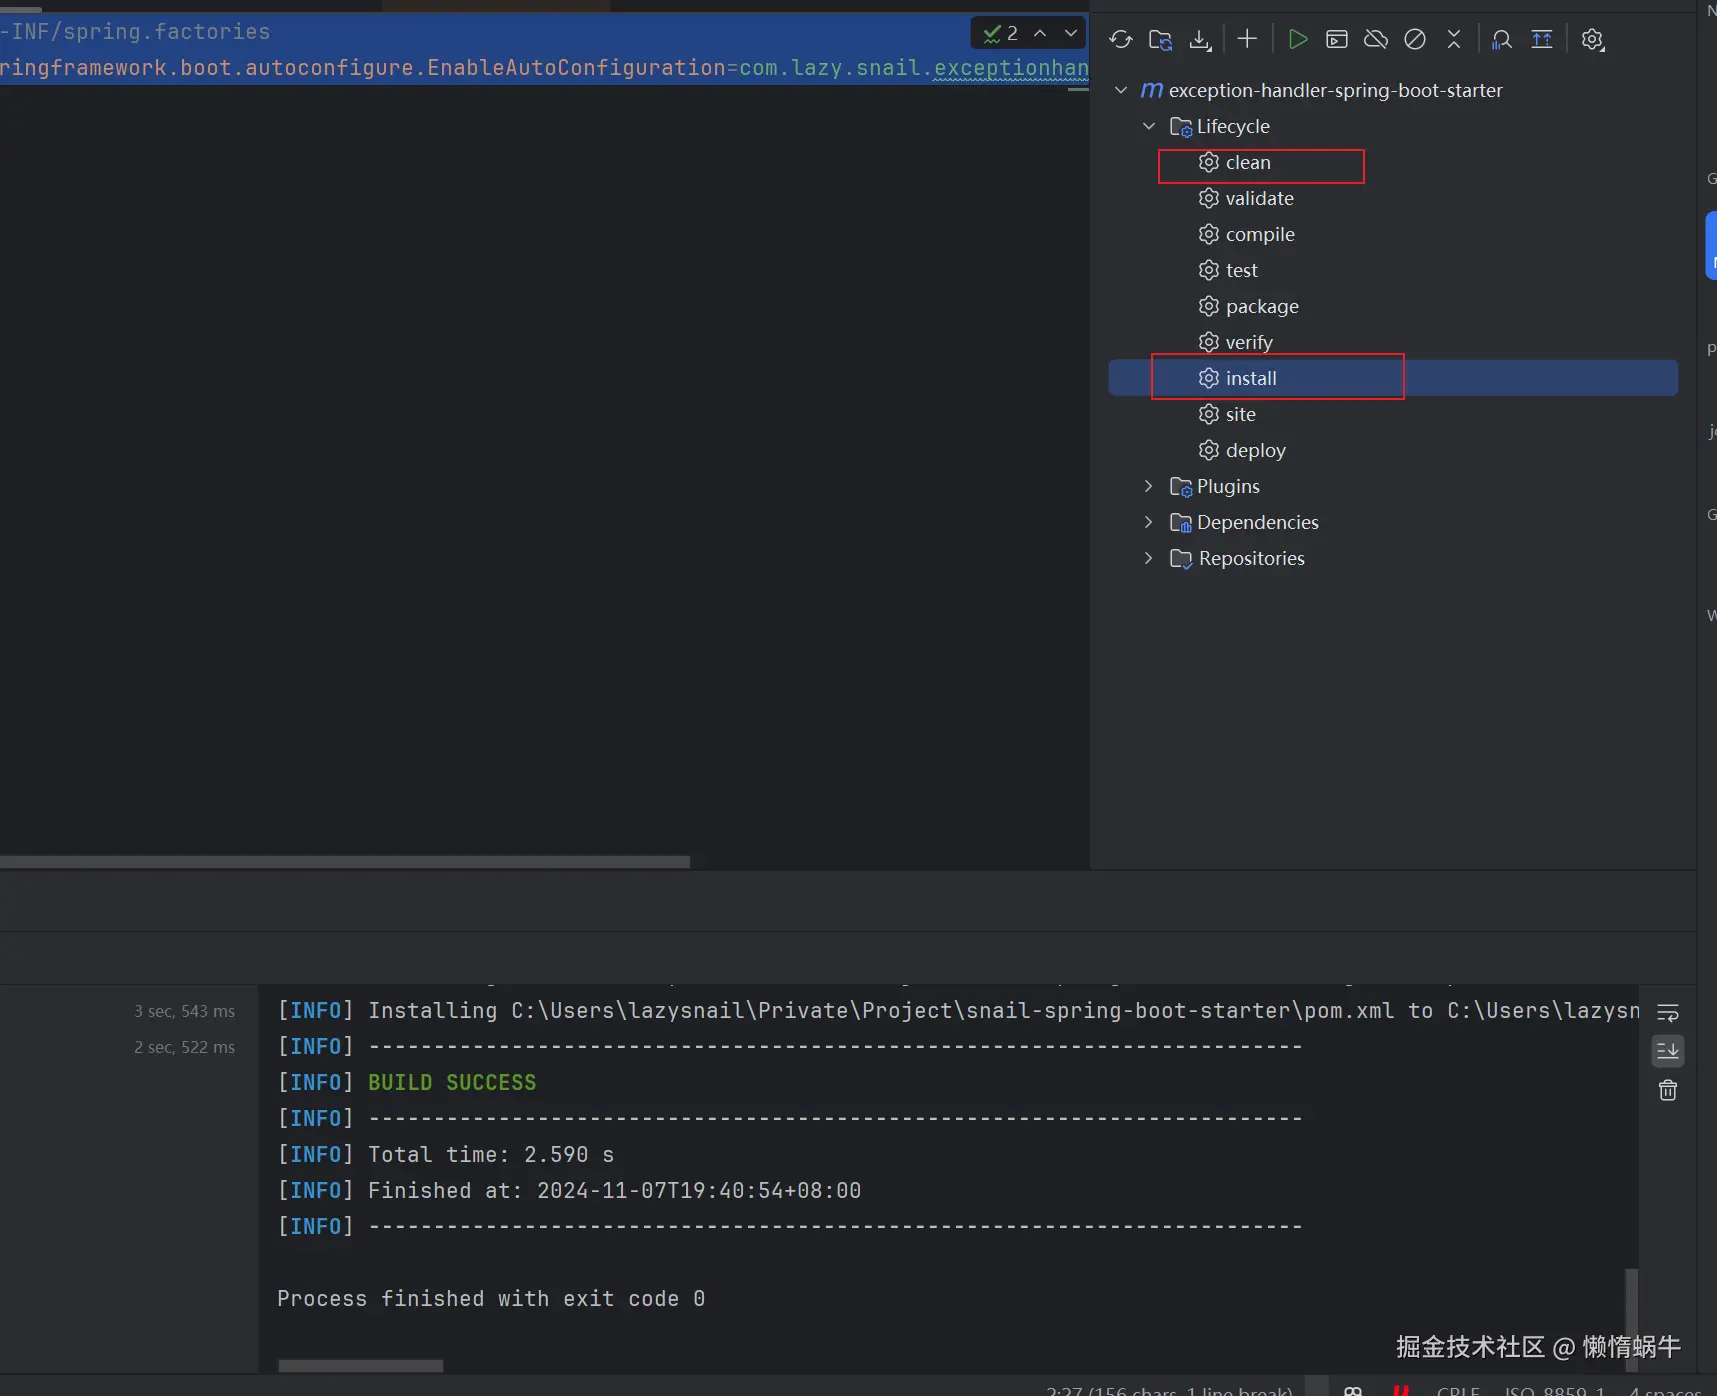This screenshot has height=1396, width=1717.
Task: Select the validate lifecycle goal
Action: [1259, 198]
